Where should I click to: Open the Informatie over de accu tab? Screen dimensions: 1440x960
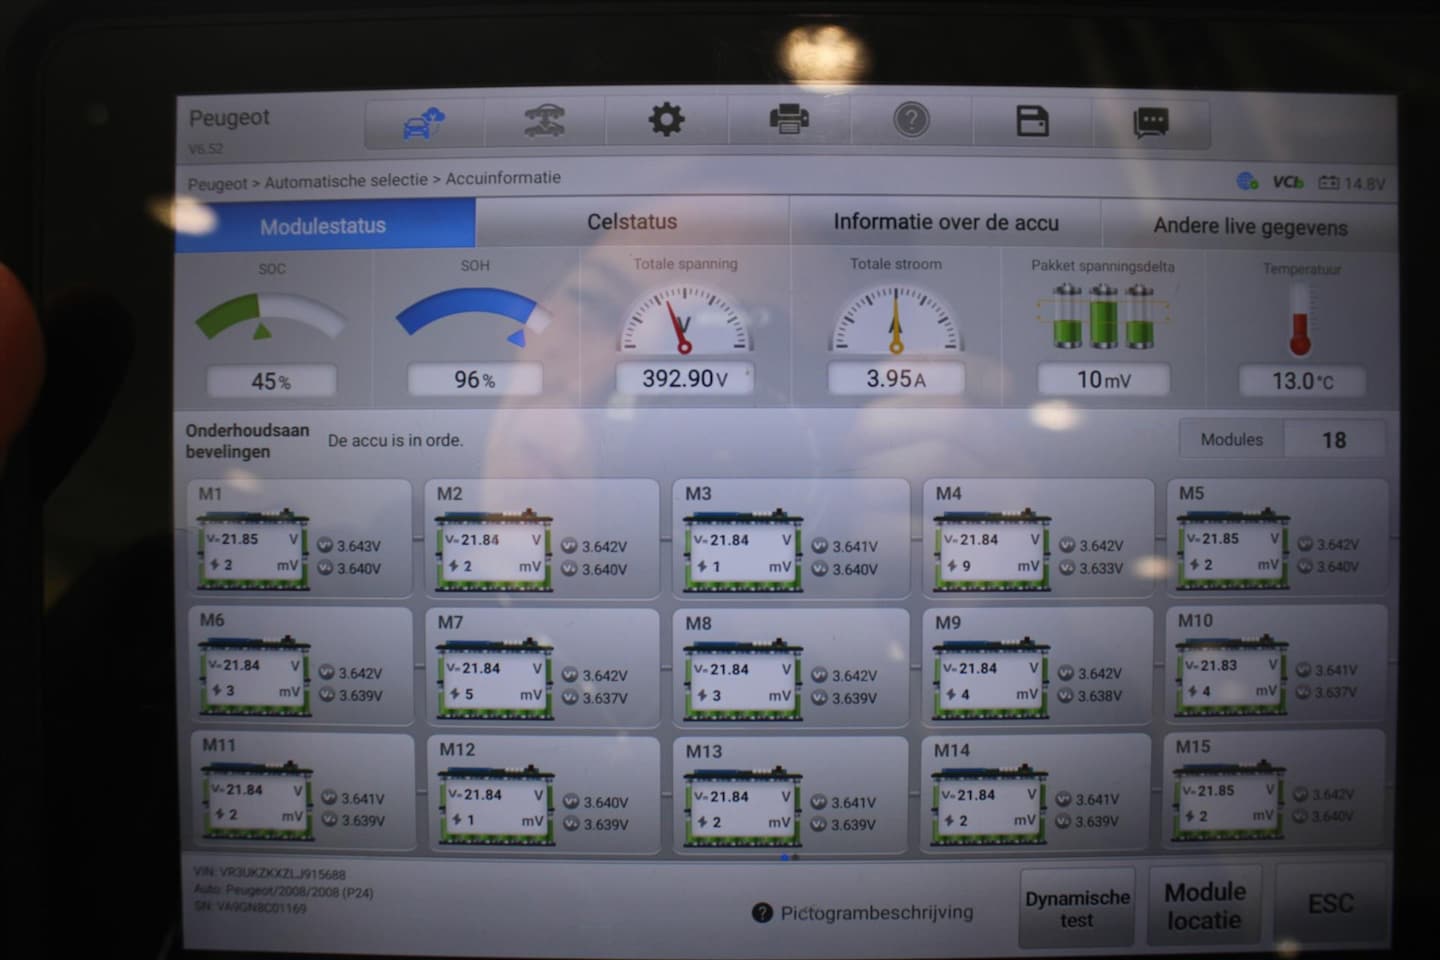945,223
